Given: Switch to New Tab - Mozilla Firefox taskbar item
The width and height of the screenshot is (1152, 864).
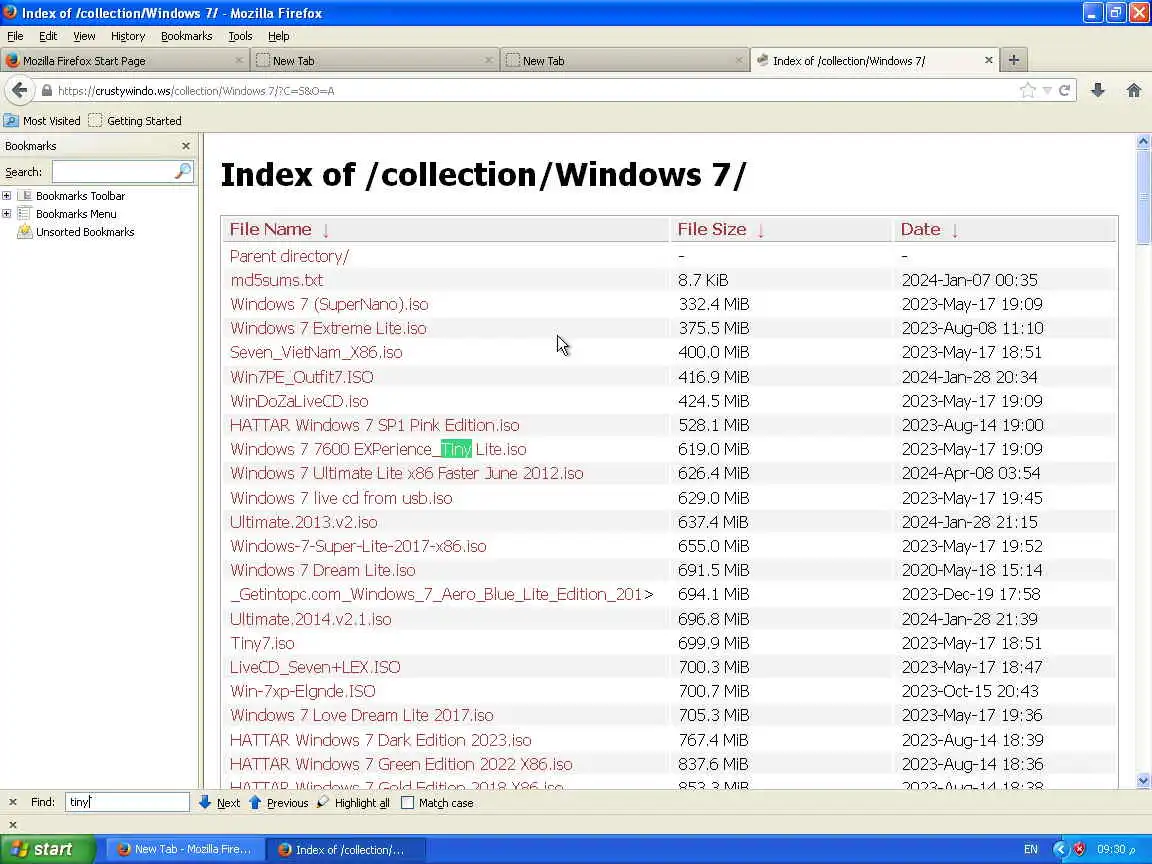Looking at the screenshot, I should [184, 849].
